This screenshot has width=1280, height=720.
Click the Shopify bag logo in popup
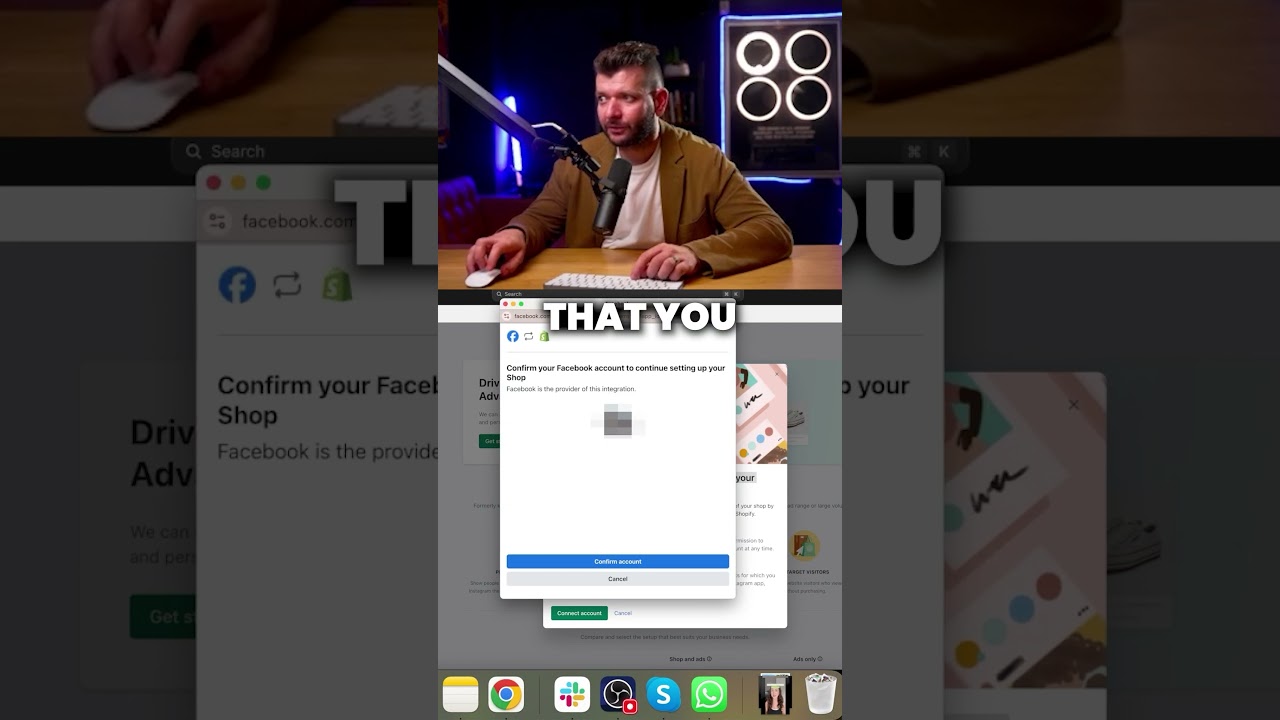[x=544, y=336]
